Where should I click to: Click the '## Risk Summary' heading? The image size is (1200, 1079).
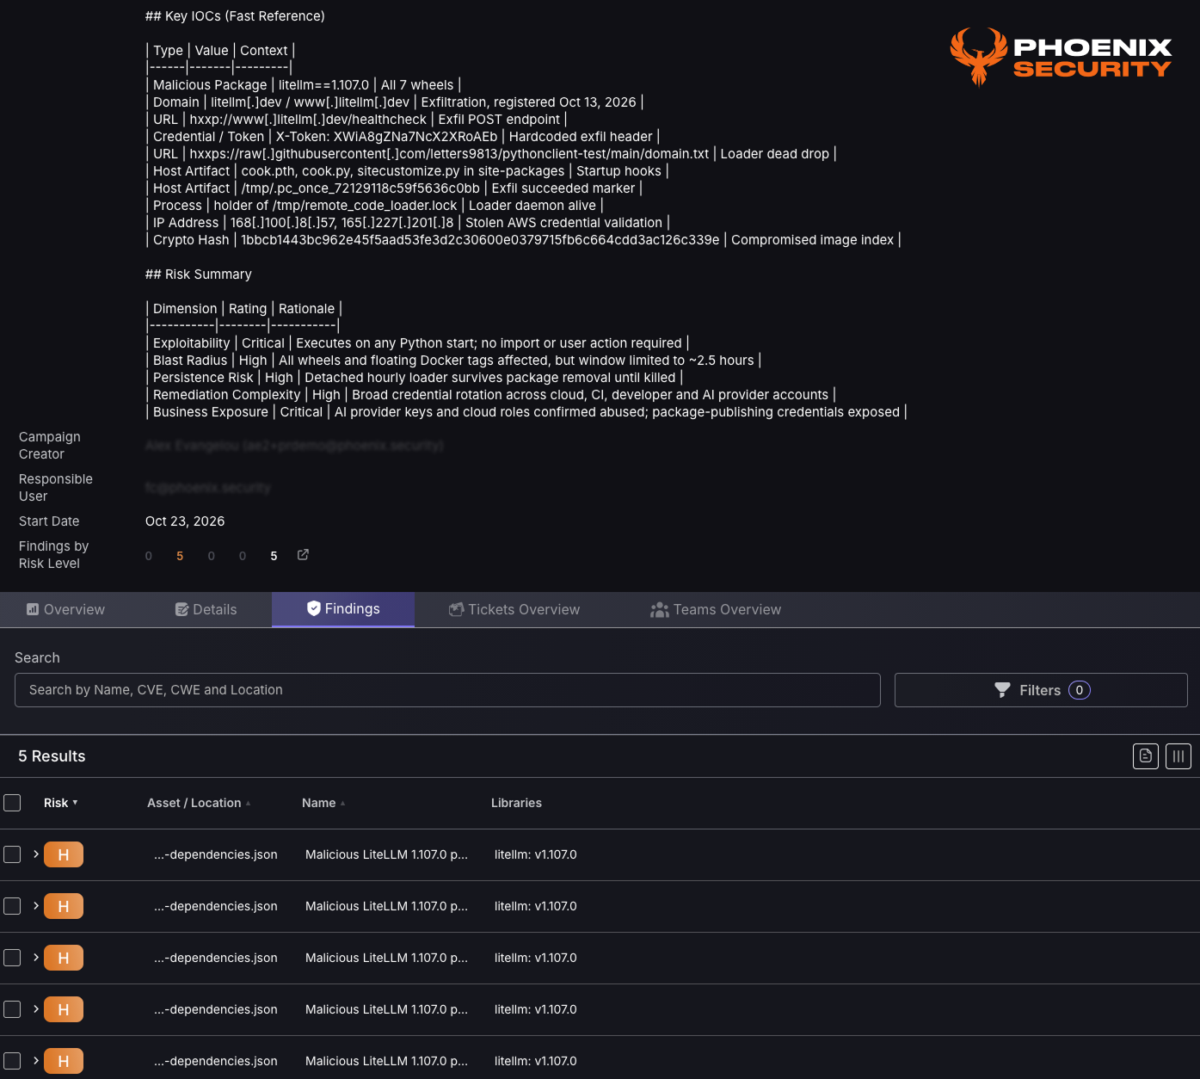click(198, 274)
